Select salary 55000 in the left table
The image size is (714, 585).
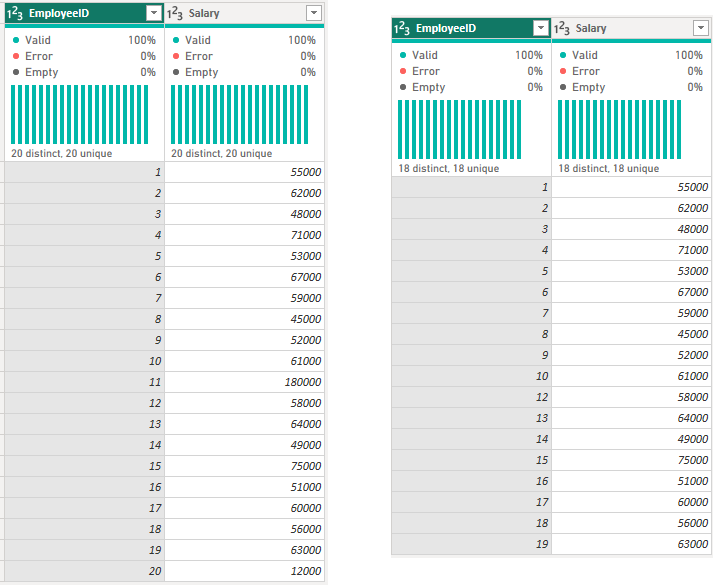tap(244, 172)
